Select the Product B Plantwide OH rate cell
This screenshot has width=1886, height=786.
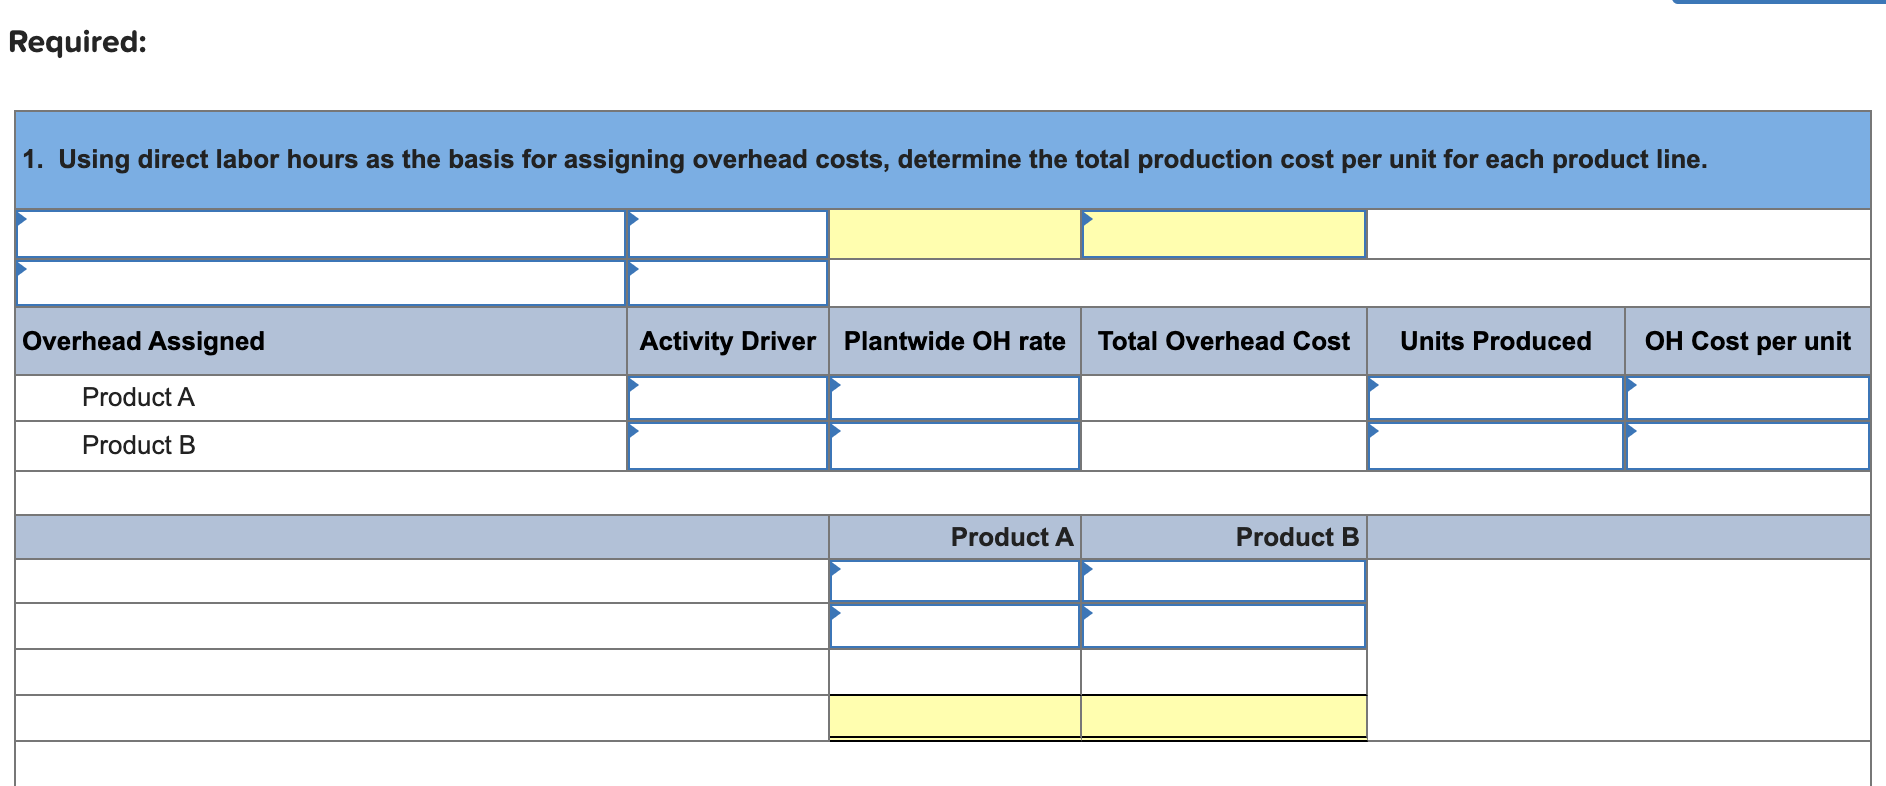click(x=955, y=446)
